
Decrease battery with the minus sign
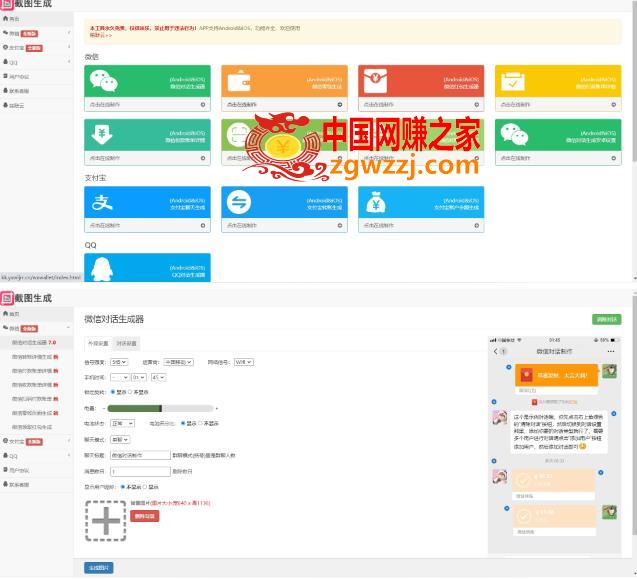click(104, 408)
